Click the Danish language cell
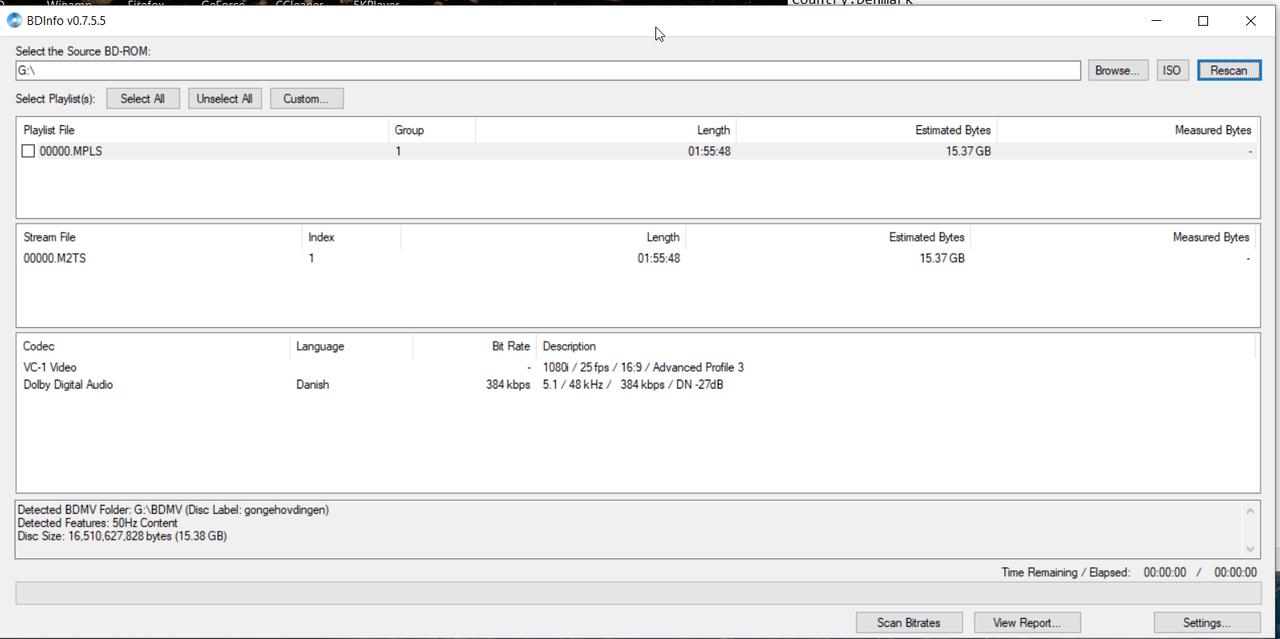This screenshot has height=639, width=1280. click(x=313, y=385)
